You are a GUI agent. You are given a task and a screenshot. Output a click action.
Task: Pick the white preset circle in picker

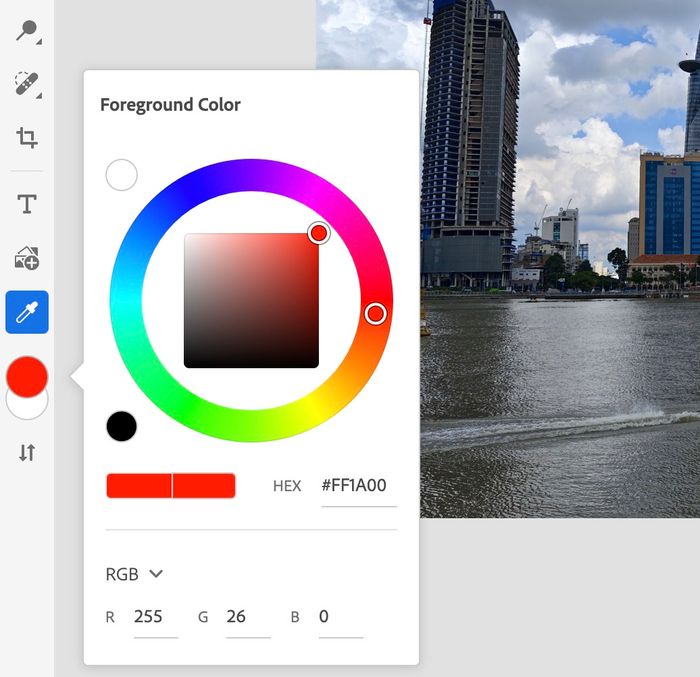pos(121,175)
